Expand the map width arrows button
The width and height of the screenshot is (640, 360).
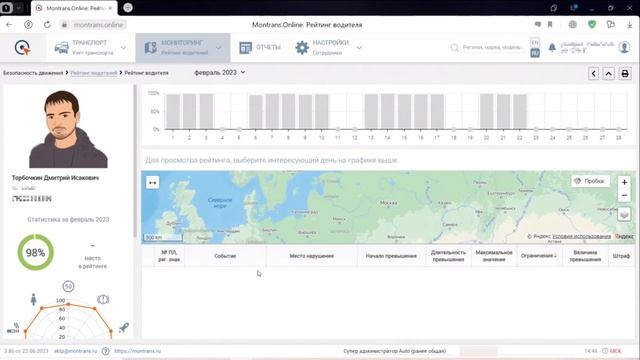coord(153,182)
